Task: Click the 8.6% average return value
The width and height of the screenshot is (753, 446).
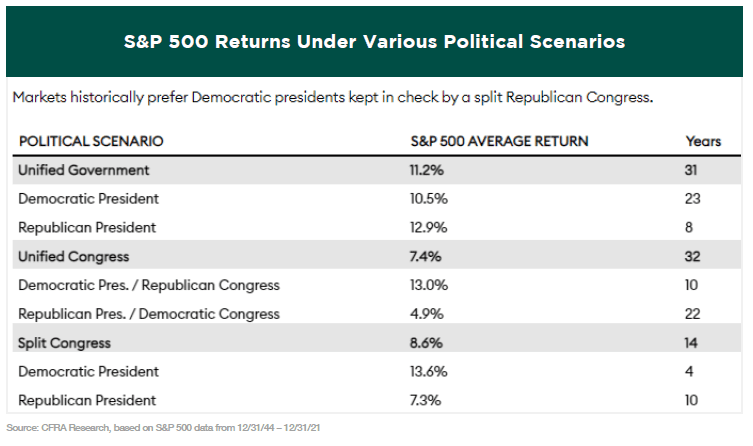Action: 424,342
